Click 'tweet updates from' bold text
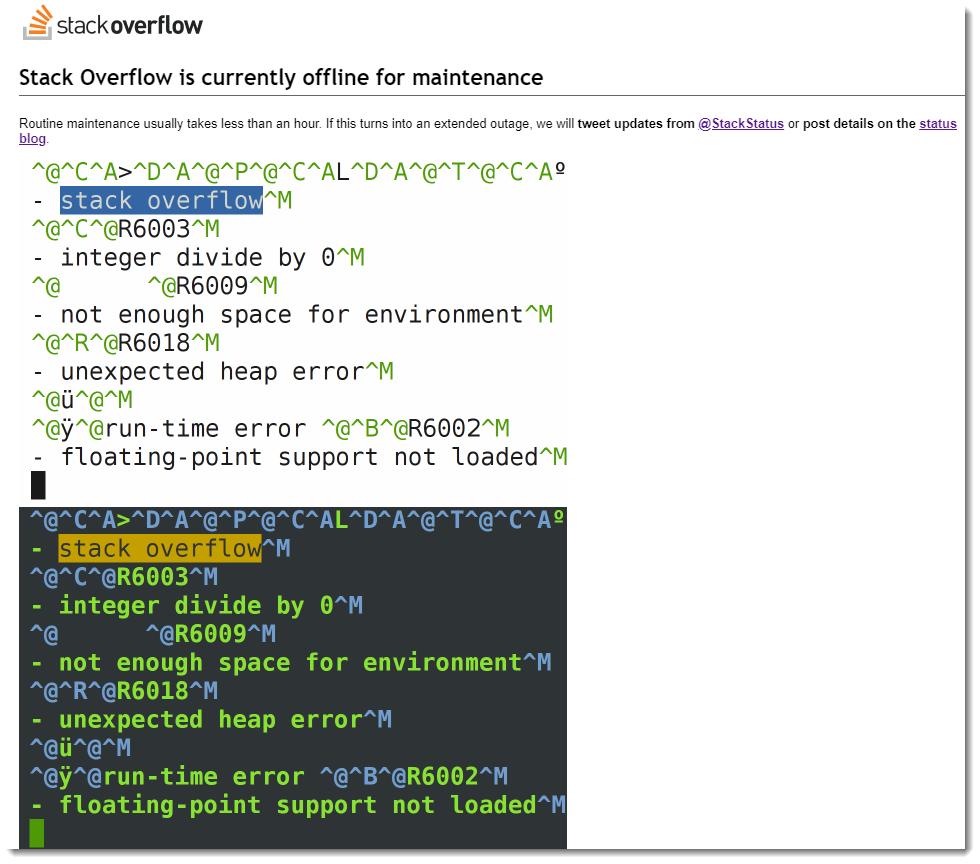This screenshot has width=980, height=864. point(636,123)
